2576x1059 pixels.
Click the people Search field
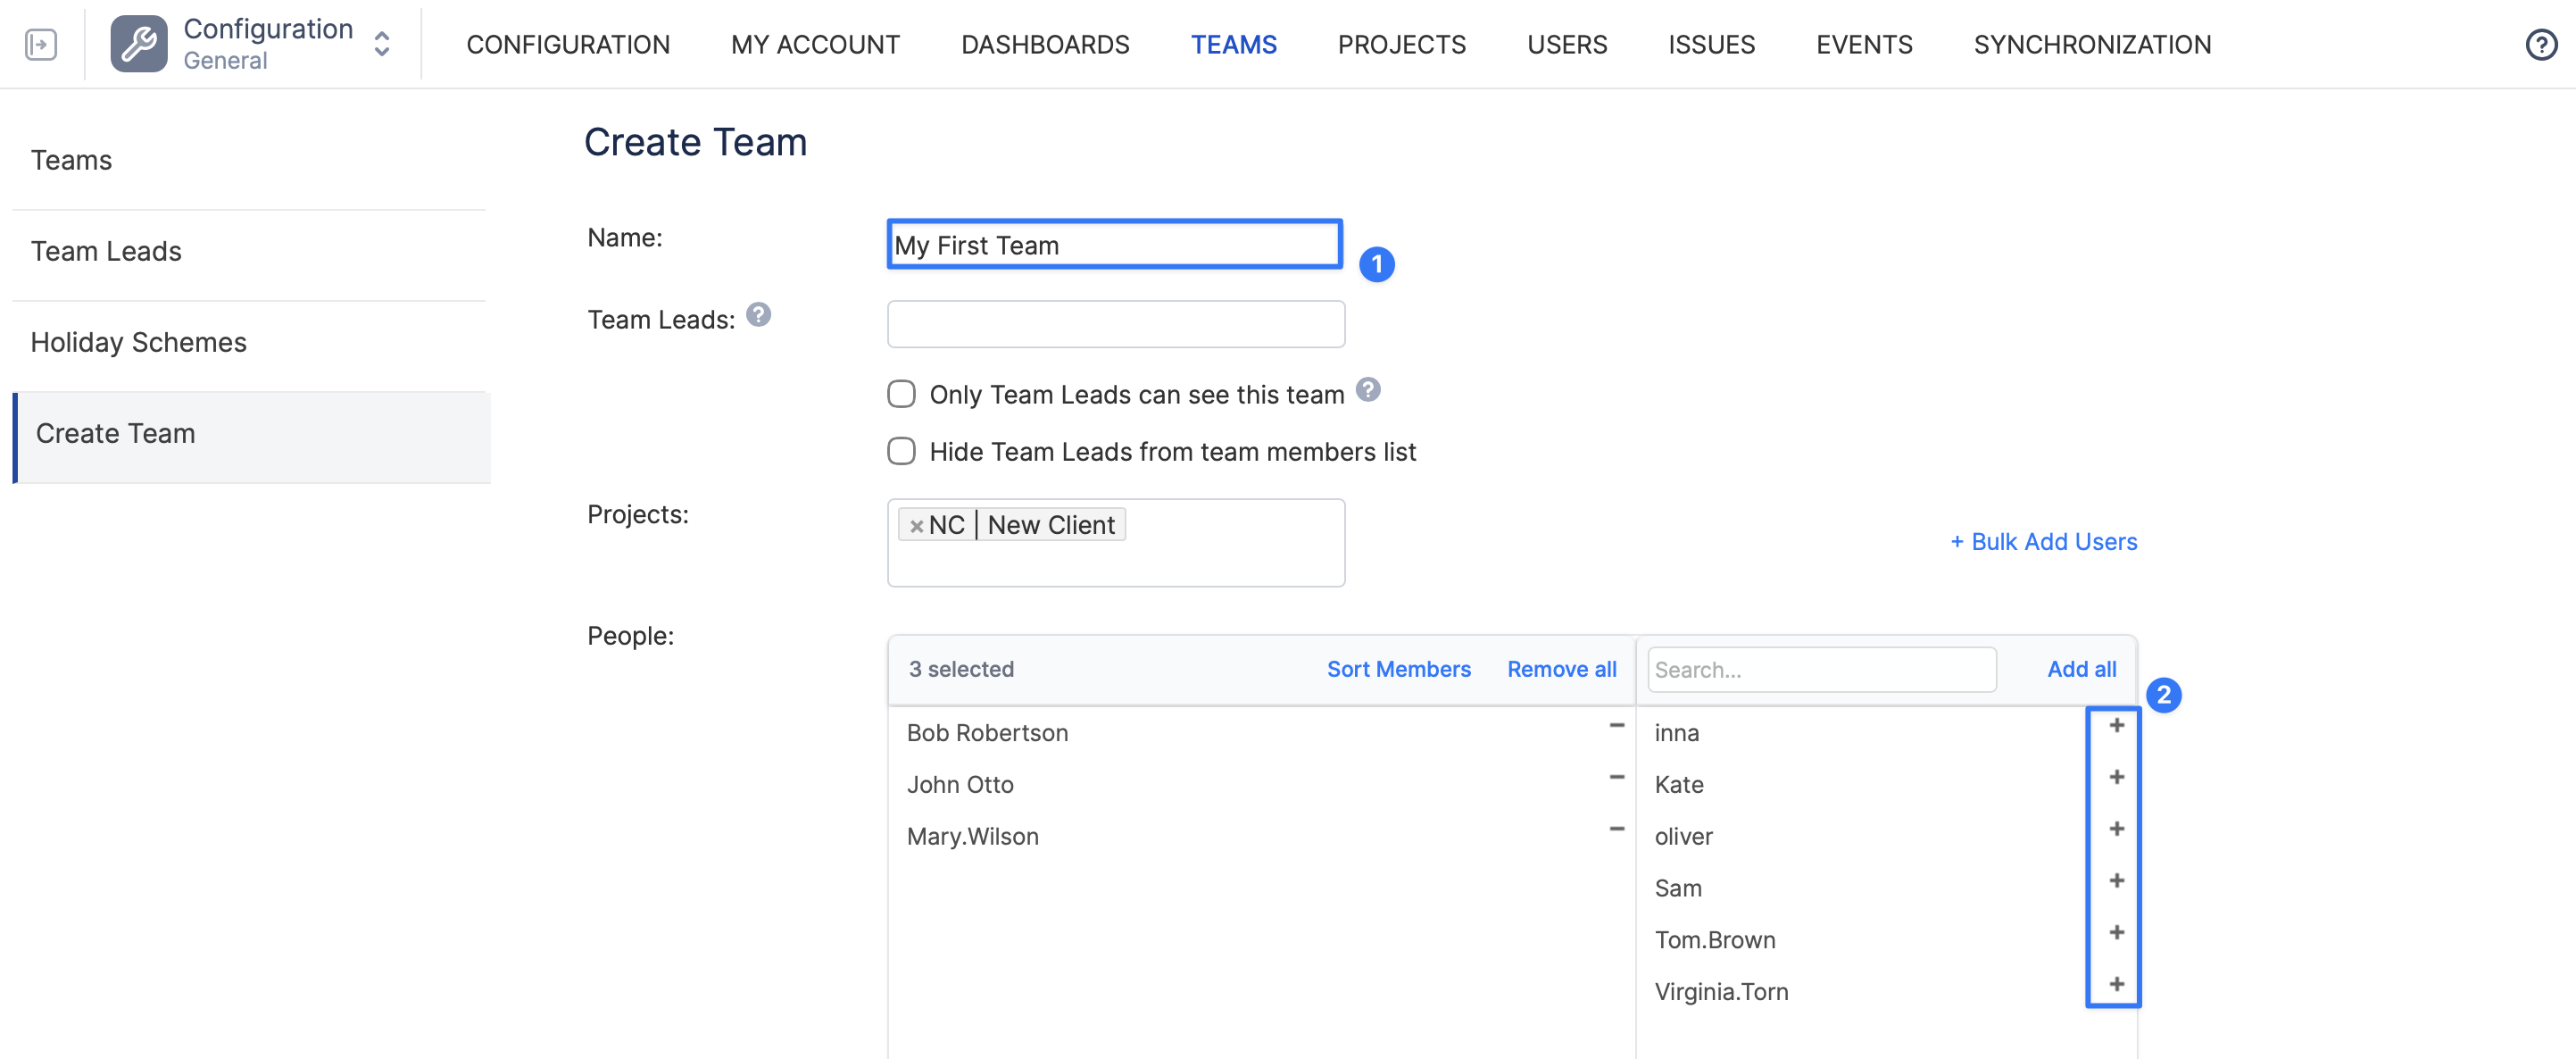[x=1821, y=669]
